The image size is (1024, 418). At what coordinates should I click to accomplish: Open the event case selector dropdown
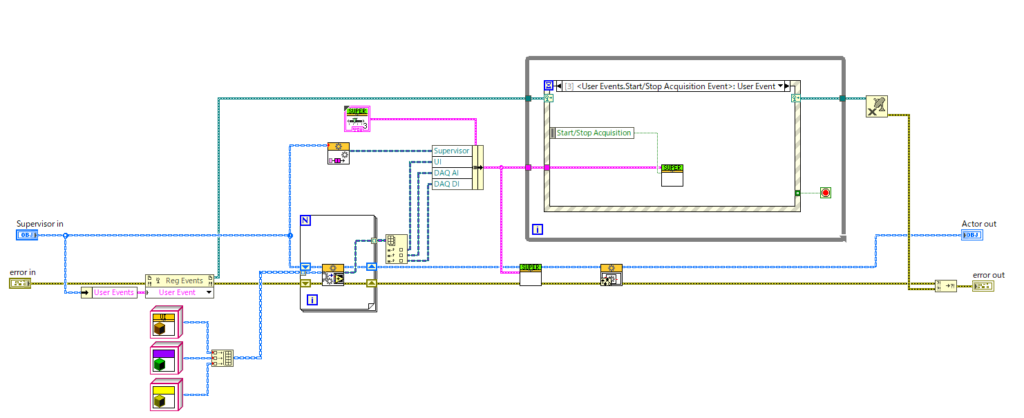pos(780,86)
